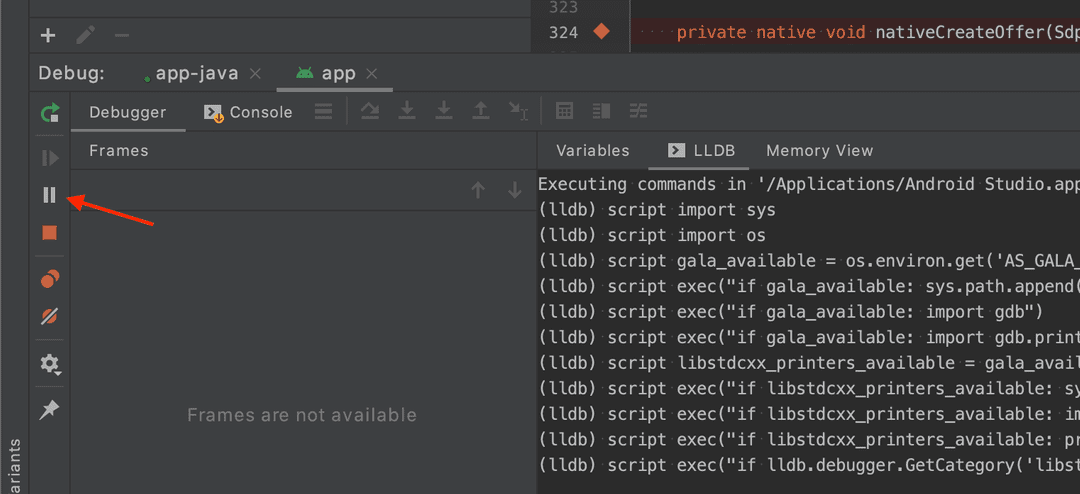Click line number 323 in the gutter
Viewport: 1080px width, 494px height.
[564, 7]
